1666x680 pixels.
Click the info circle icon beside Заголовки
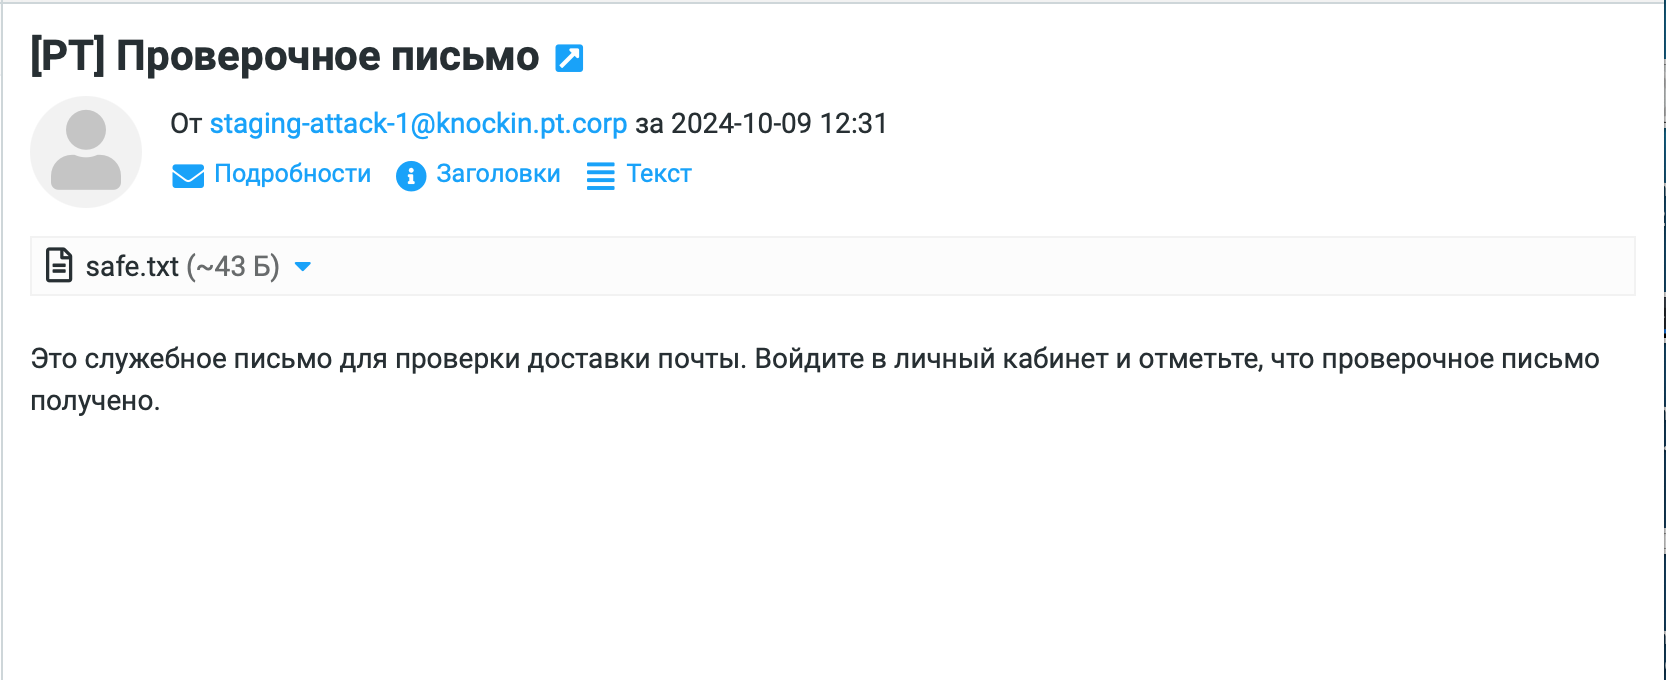point(411,176)
